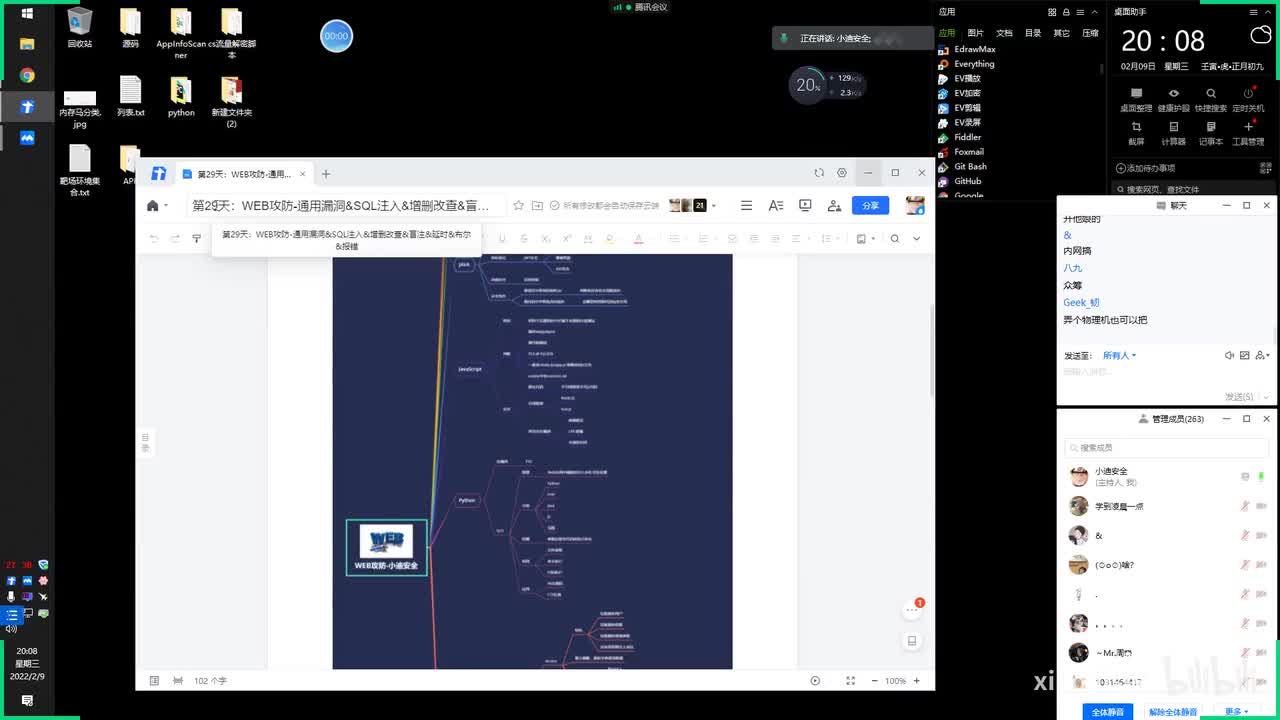The image size is (1280, 720).
Task: Zoom out with the minus button
Action: [x=873, y=681]
